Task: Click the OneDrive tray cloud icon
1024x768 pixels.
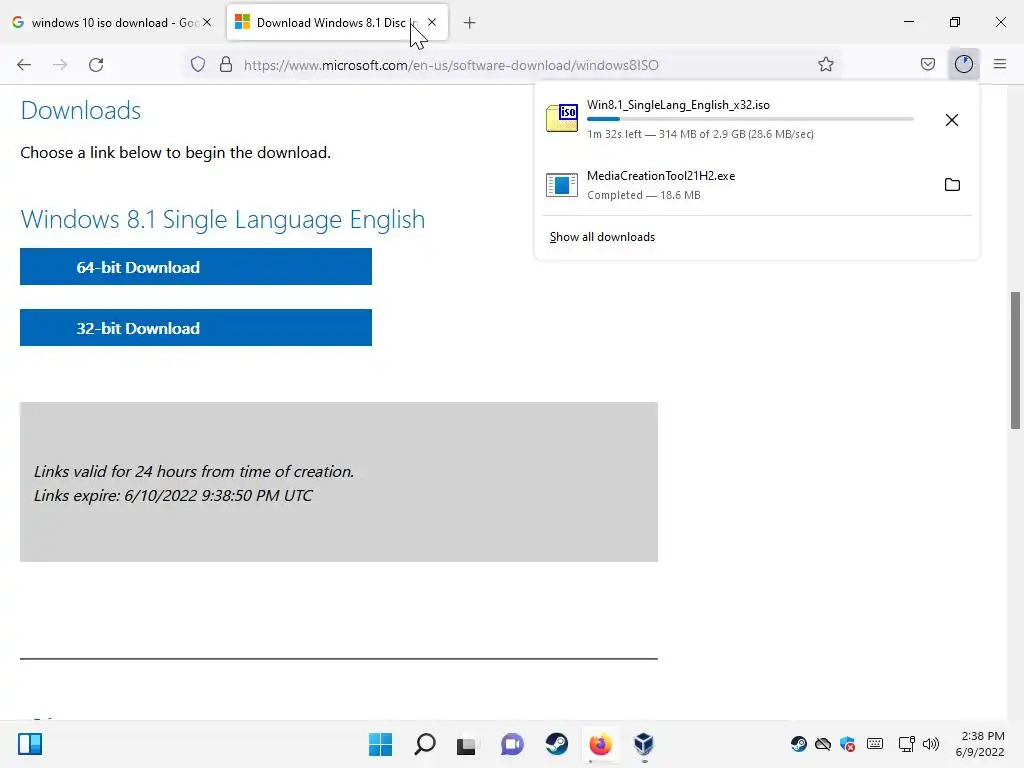Action: [x=823, y=744]
